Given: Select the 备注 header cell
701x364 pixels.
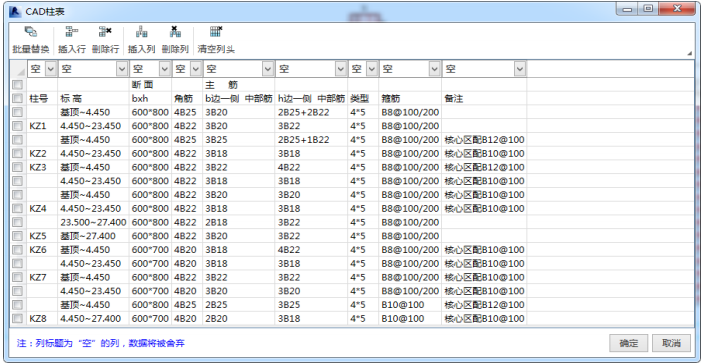Looking at the screenshot, I should [484, 99].
